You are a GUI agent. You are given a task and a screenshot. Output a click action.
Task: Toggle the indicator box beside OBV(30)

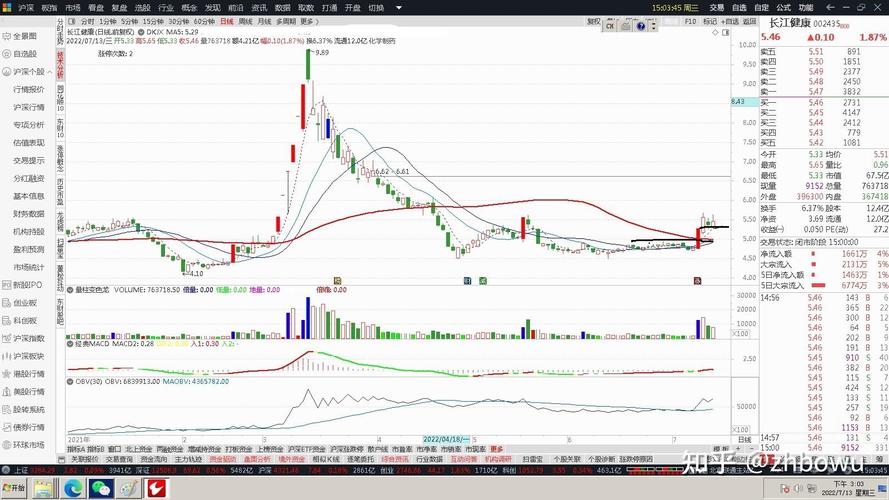point(72,381)
